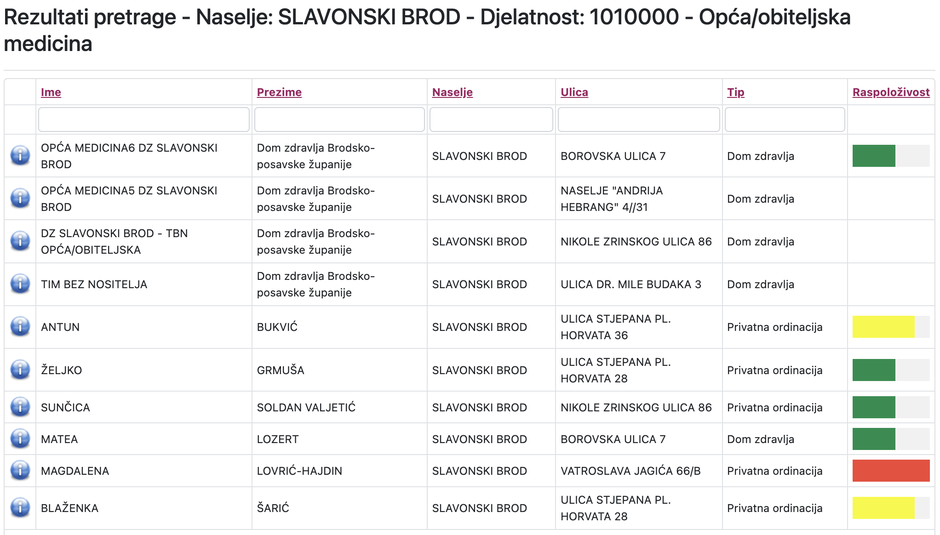Focus the Prezime filter text box
This screenshot has width=940, height=535.
[339, 119]
